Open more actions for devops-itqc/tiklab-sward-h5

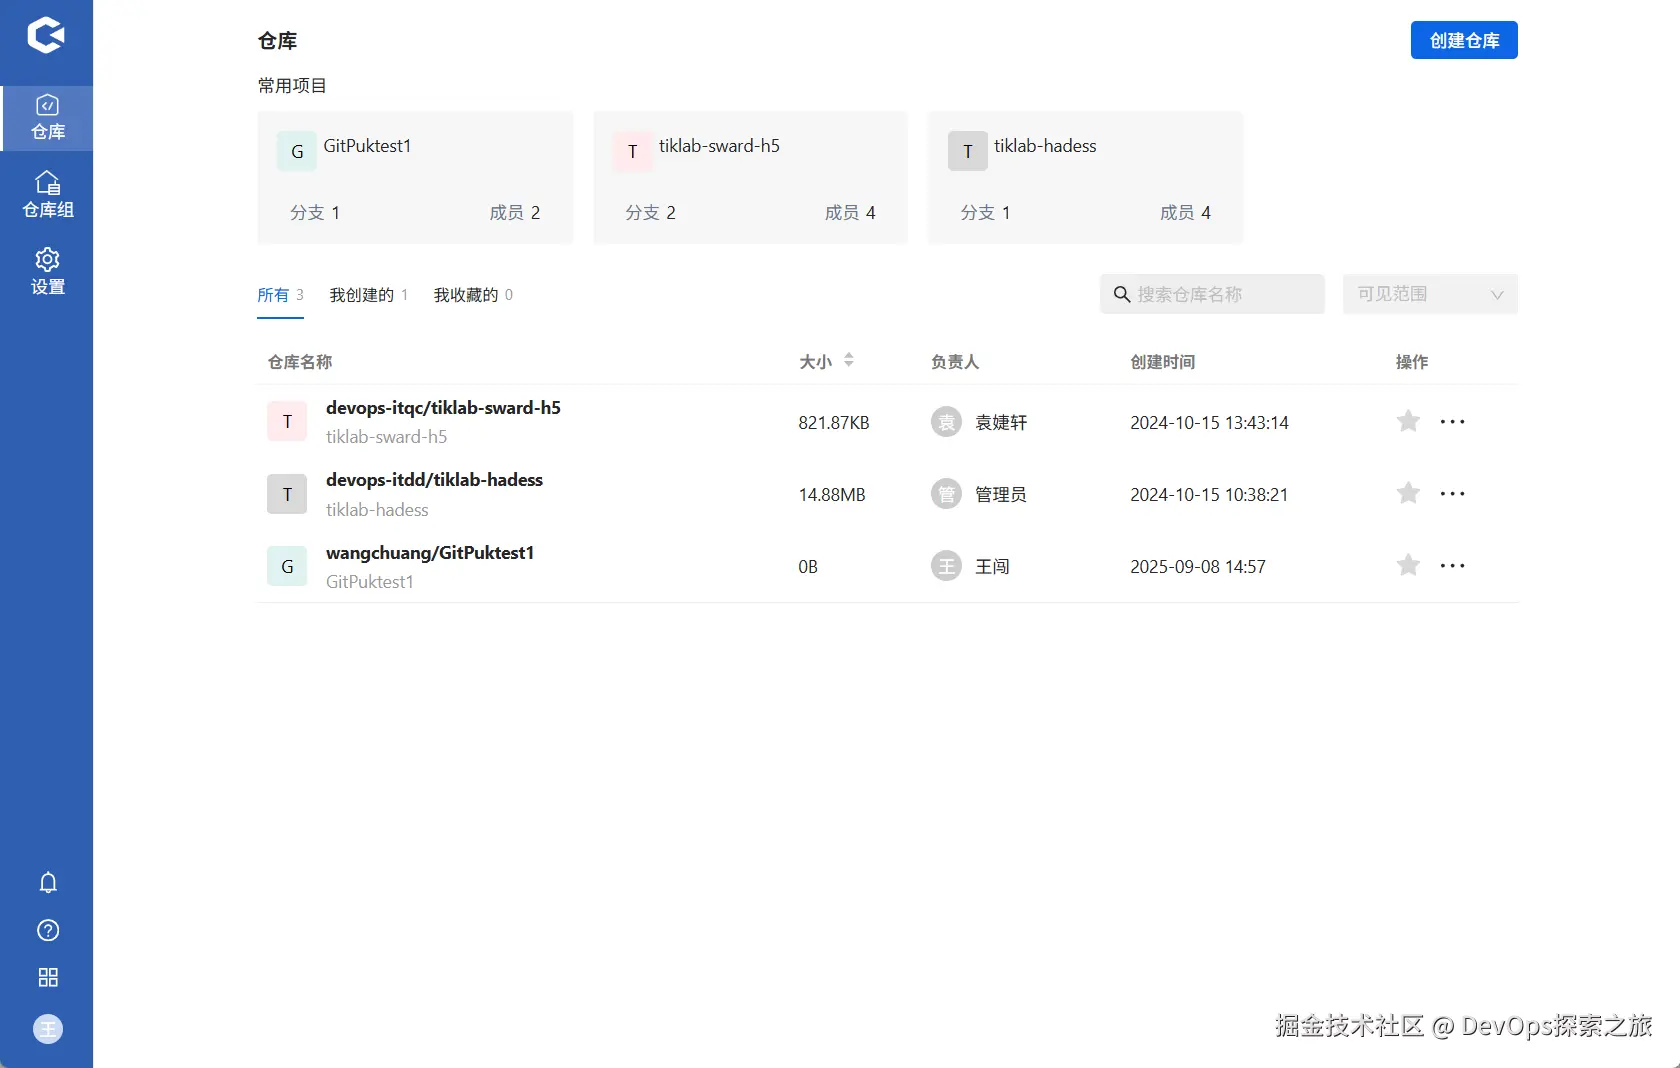pyautogui.click(x=1452, y=422)
